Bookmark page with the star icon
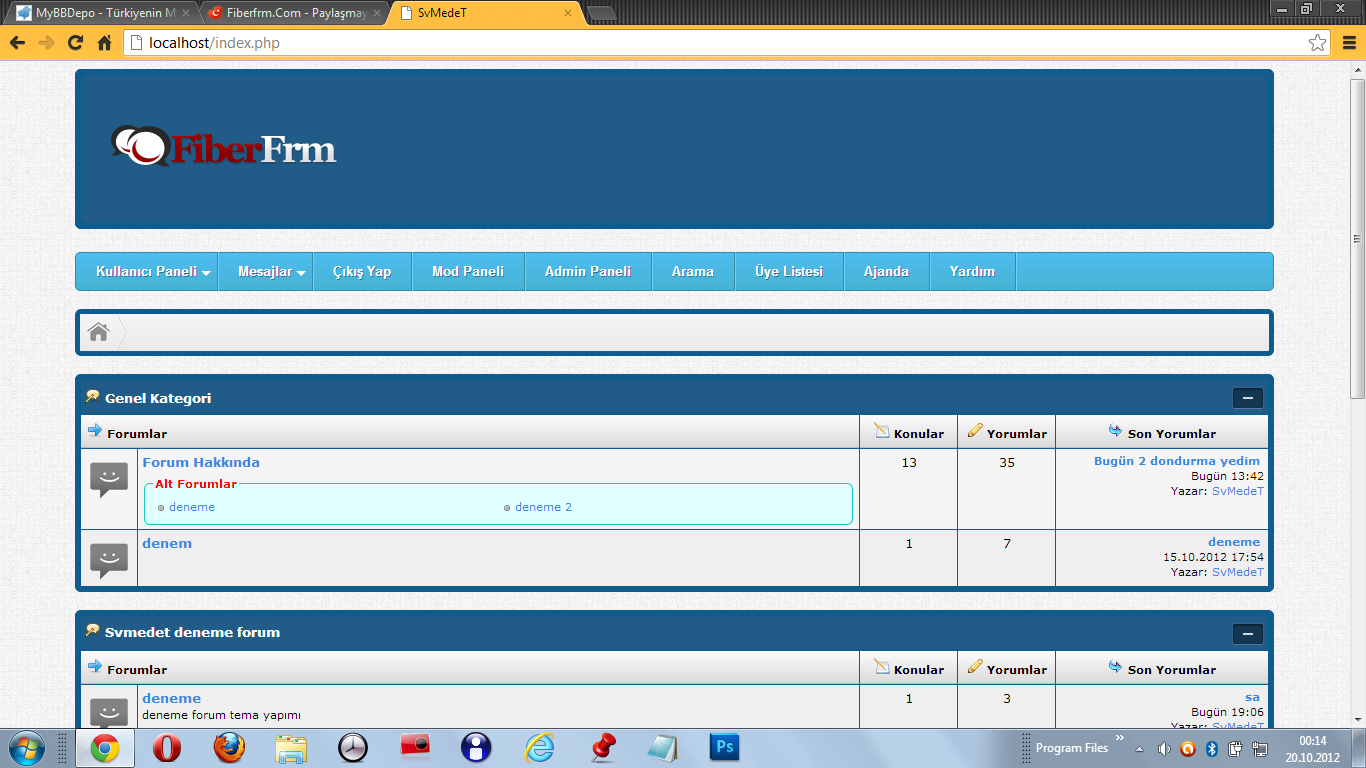 coord(1318,43)
